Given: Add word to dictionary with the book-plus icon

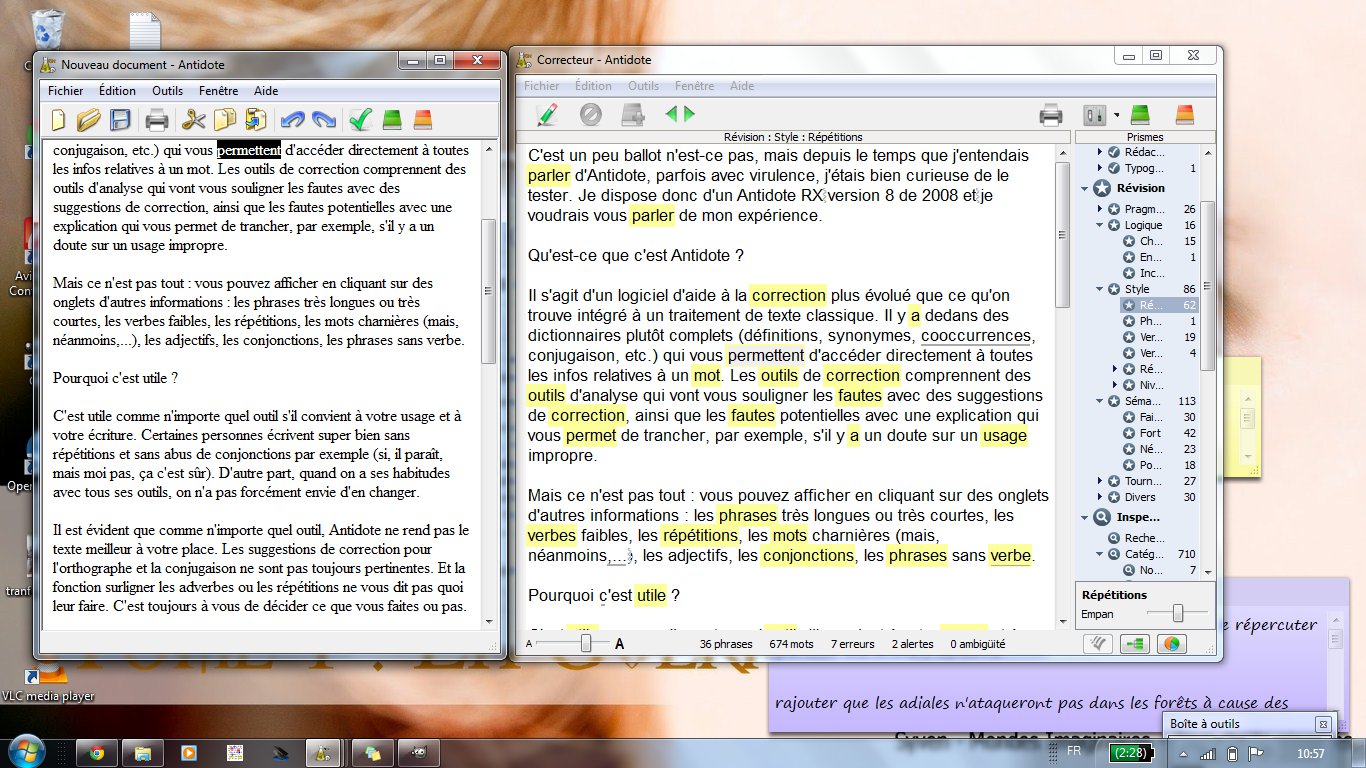Looking at the screenshot, I should 630,113.
